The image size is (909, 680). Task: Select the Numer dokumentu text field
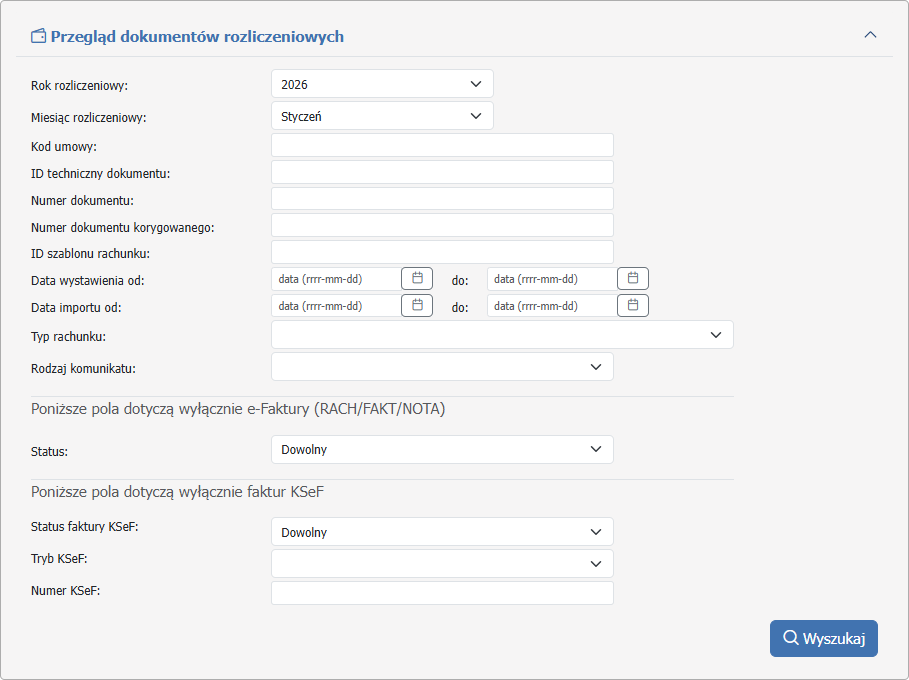(442, 199)
